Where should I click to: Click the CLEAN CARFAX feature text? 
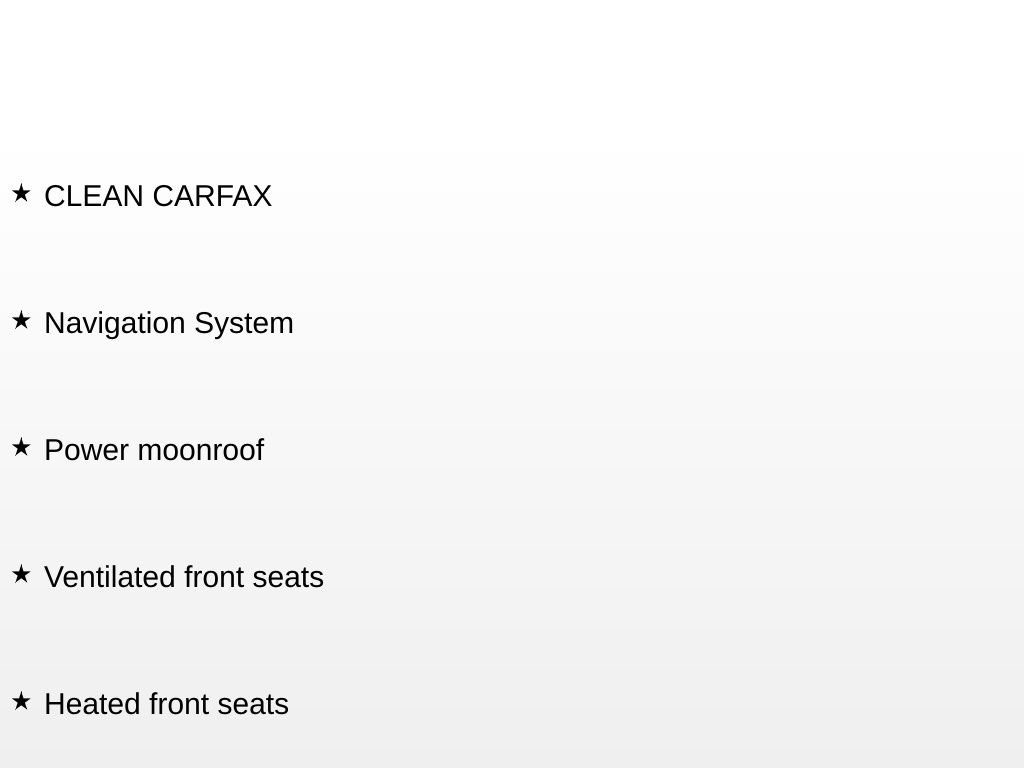tap(158, 196)
